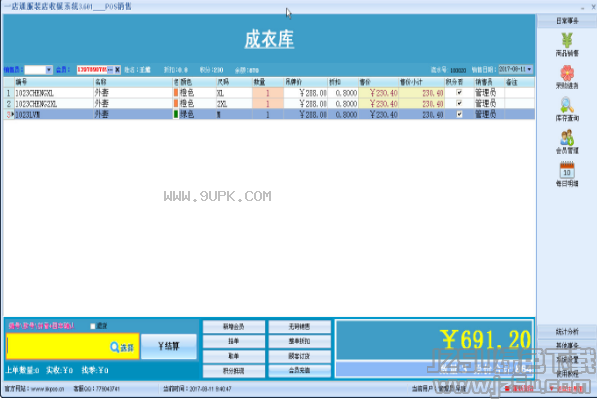Toggle points checkbox in row 1
The width and height of the screenshot is (597, 399).
click(x=459, y=93)
